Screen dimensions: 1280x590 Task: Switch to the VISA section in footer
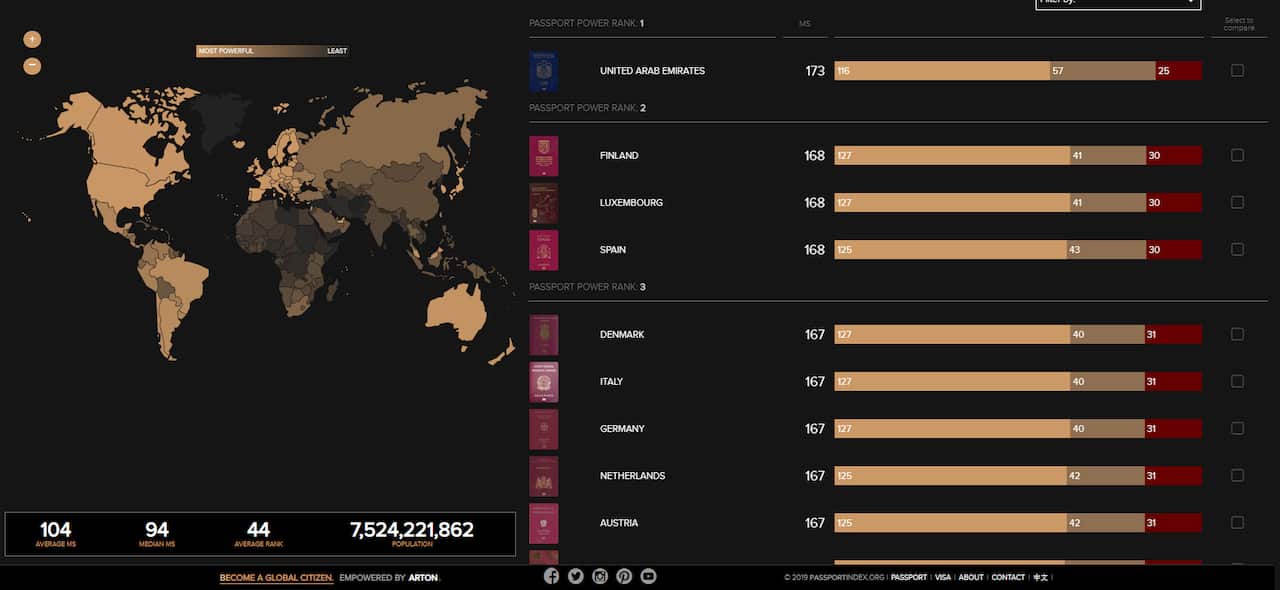pyautogui.click(x=942, y=577)
